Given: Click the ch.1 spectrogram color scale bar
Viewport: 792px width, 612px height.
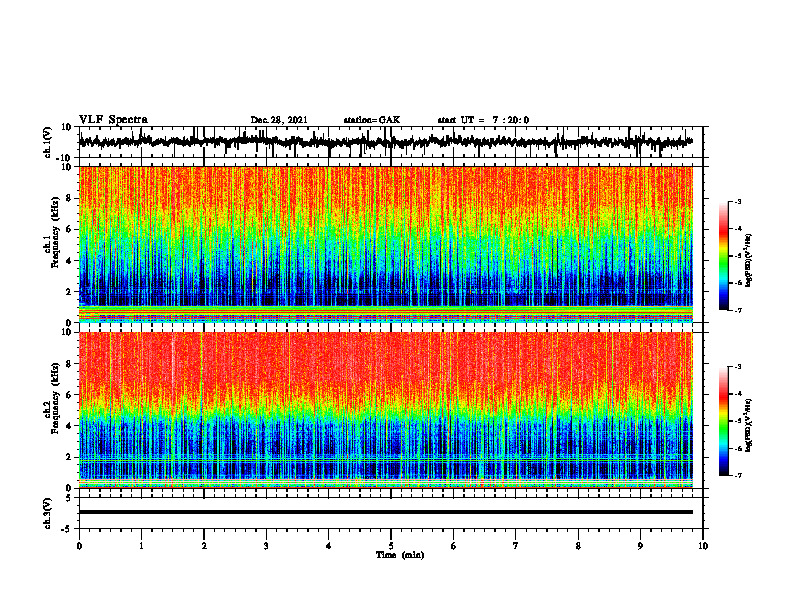Looking at the screenshot, I should pos(724,256).
